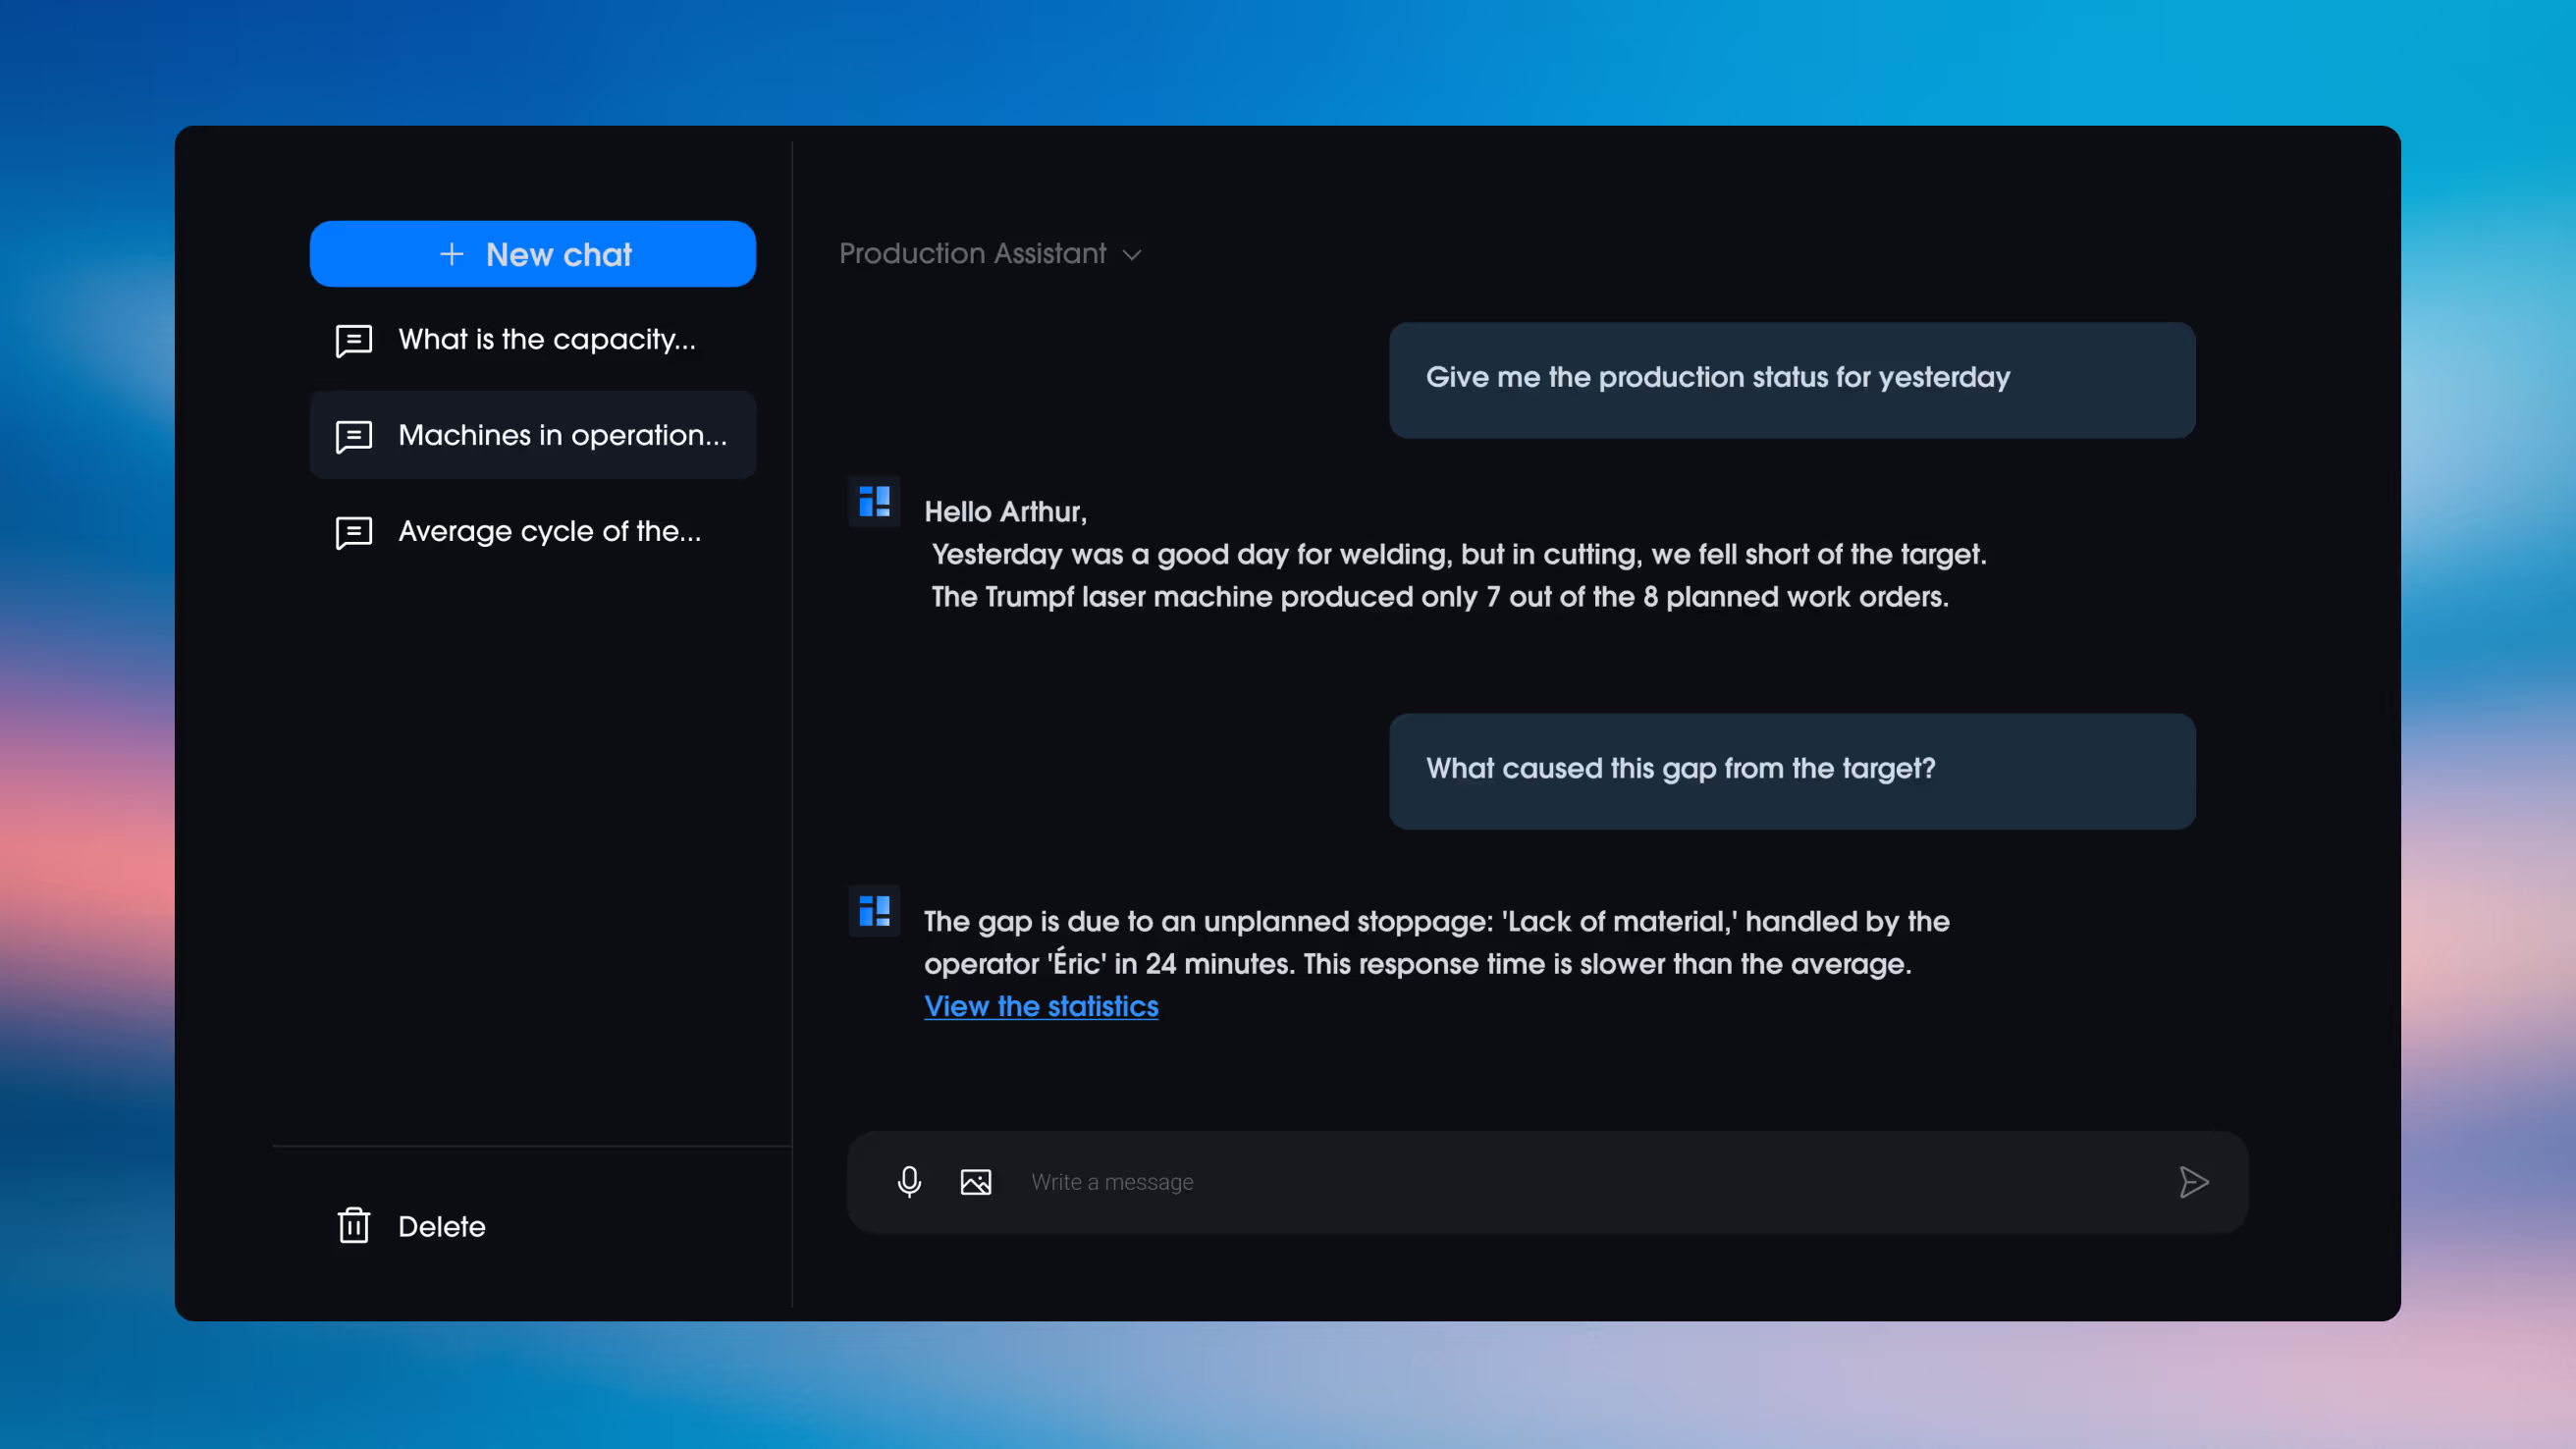Click the microphone voice input icon

[x=909, y=1182]
